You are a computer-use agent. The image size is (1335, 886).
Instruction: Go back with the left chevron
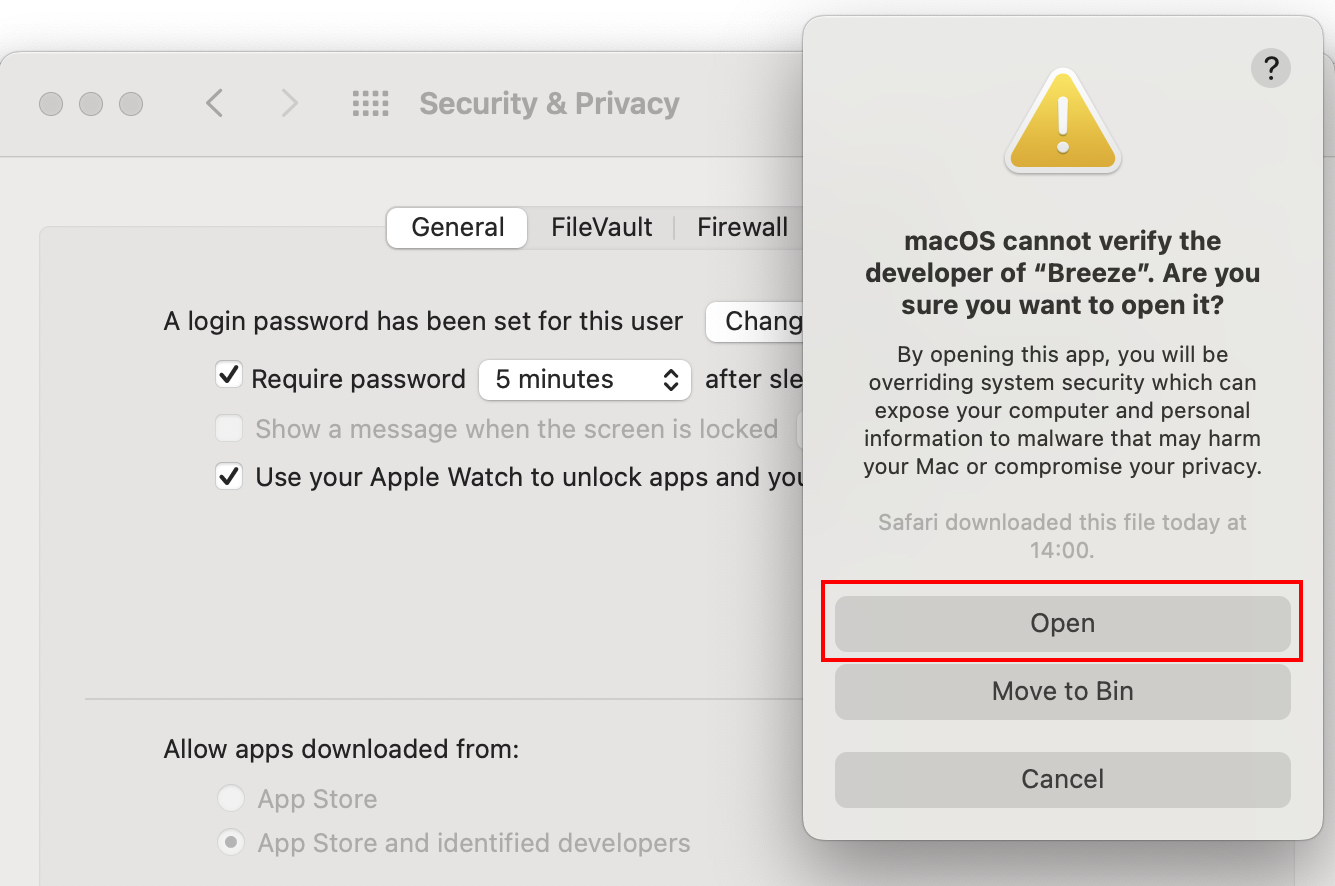[x=214, y=103]
